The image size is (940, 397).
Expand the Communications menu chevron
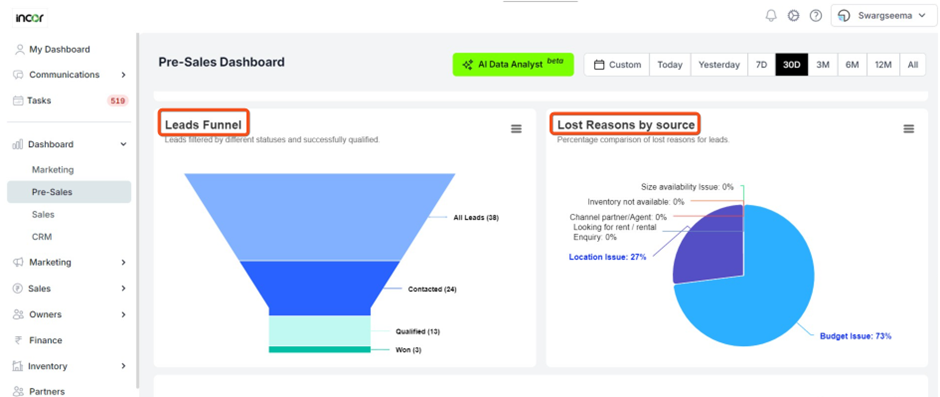(123, 75)
